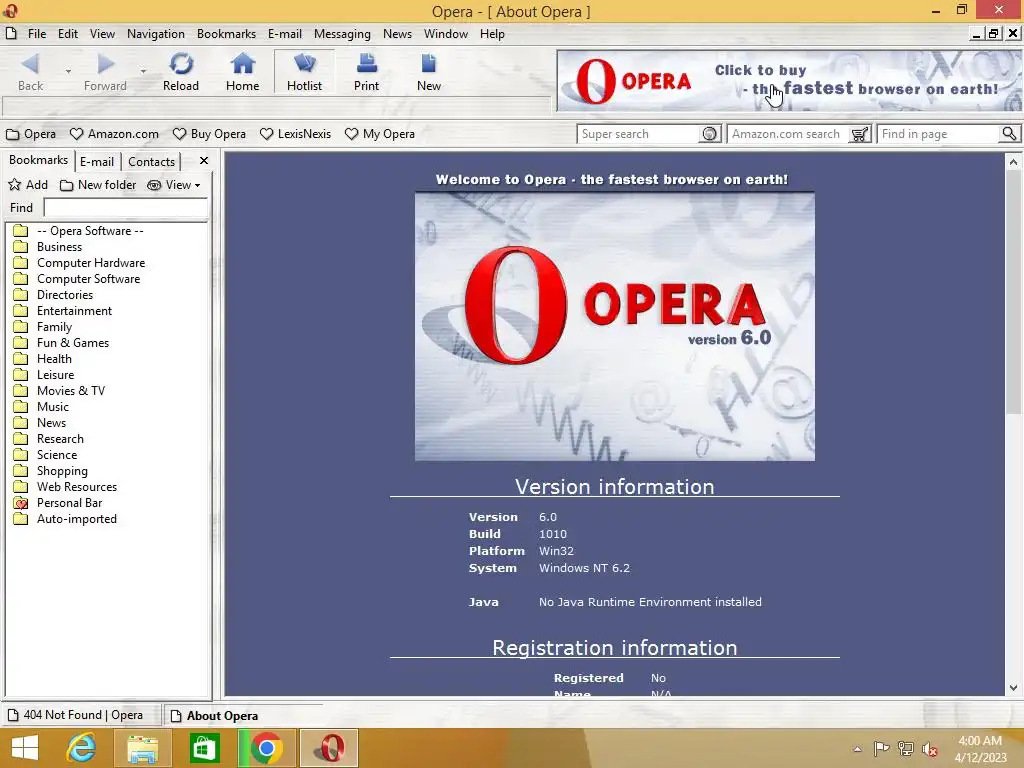1024x768 pixels.
Task: Expand the Computer Software folder
Action: [76, 279]
